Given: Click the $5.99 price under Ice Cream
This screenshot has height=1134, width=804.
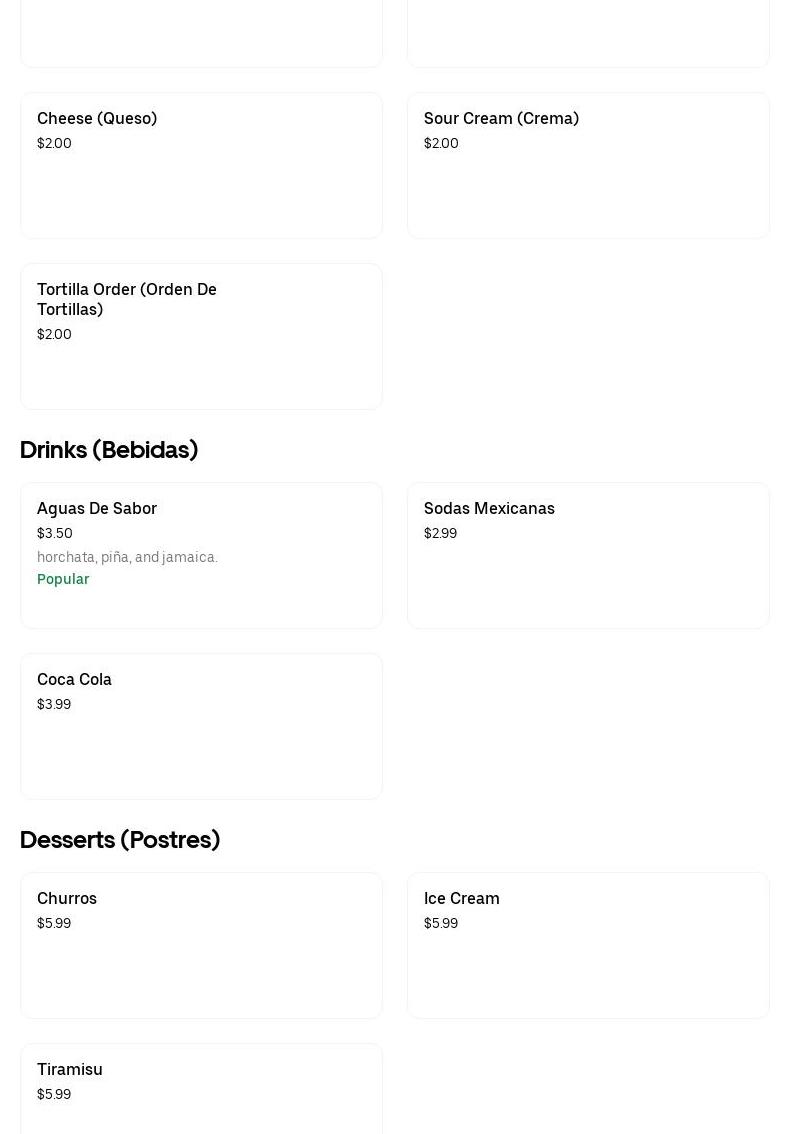Looking at the screenshot, I should coord(441,923).
